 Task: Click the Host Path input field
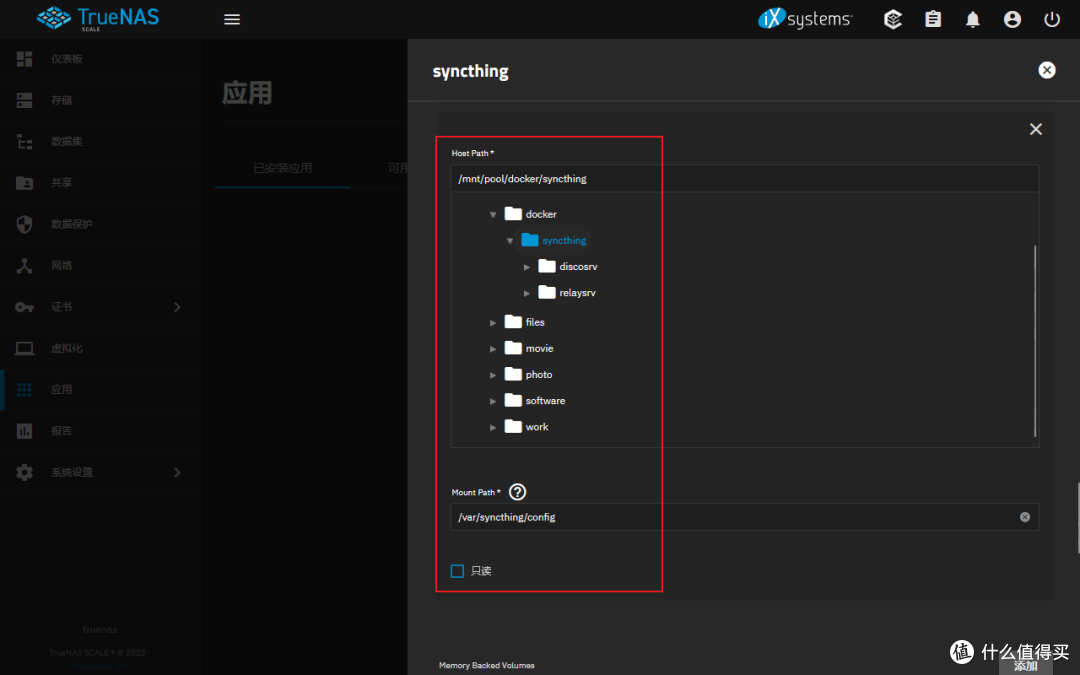click(745, 178)
